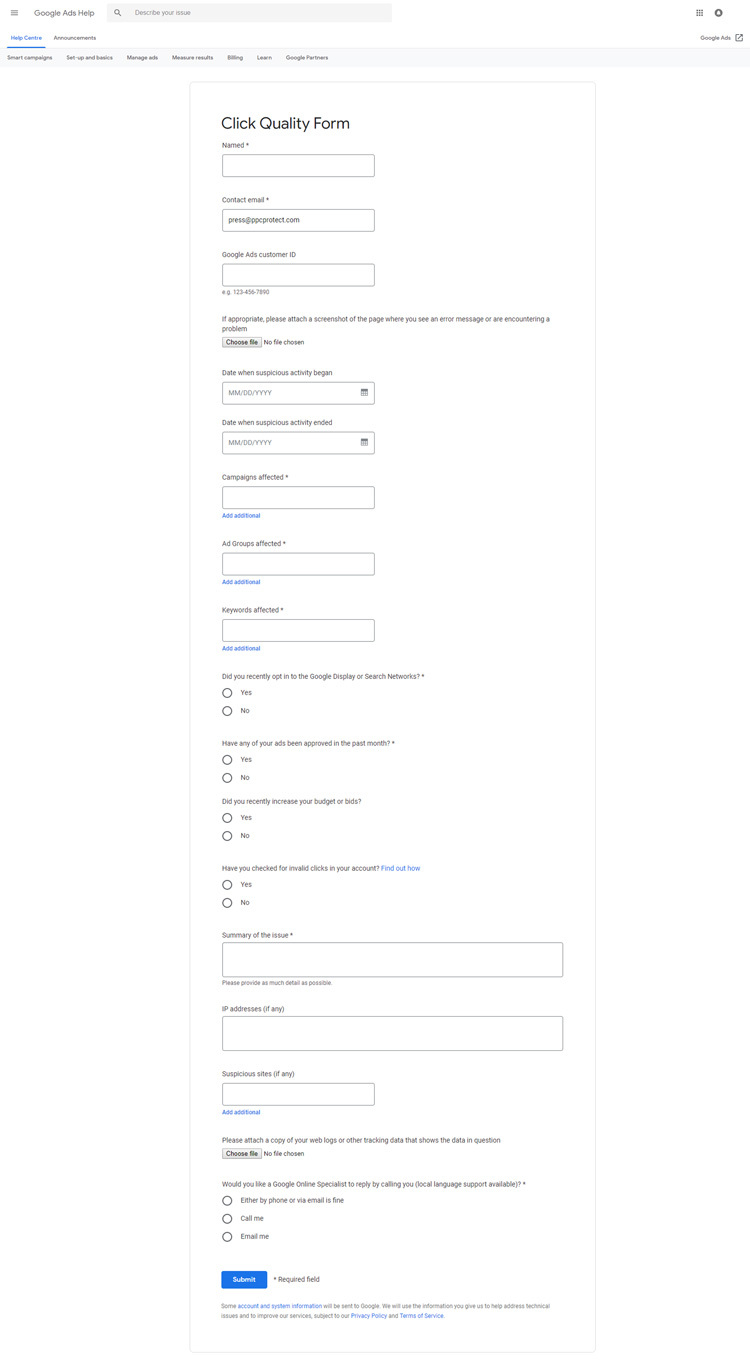
Task: Add additional under Keywords affected
Action: (241, 649)
